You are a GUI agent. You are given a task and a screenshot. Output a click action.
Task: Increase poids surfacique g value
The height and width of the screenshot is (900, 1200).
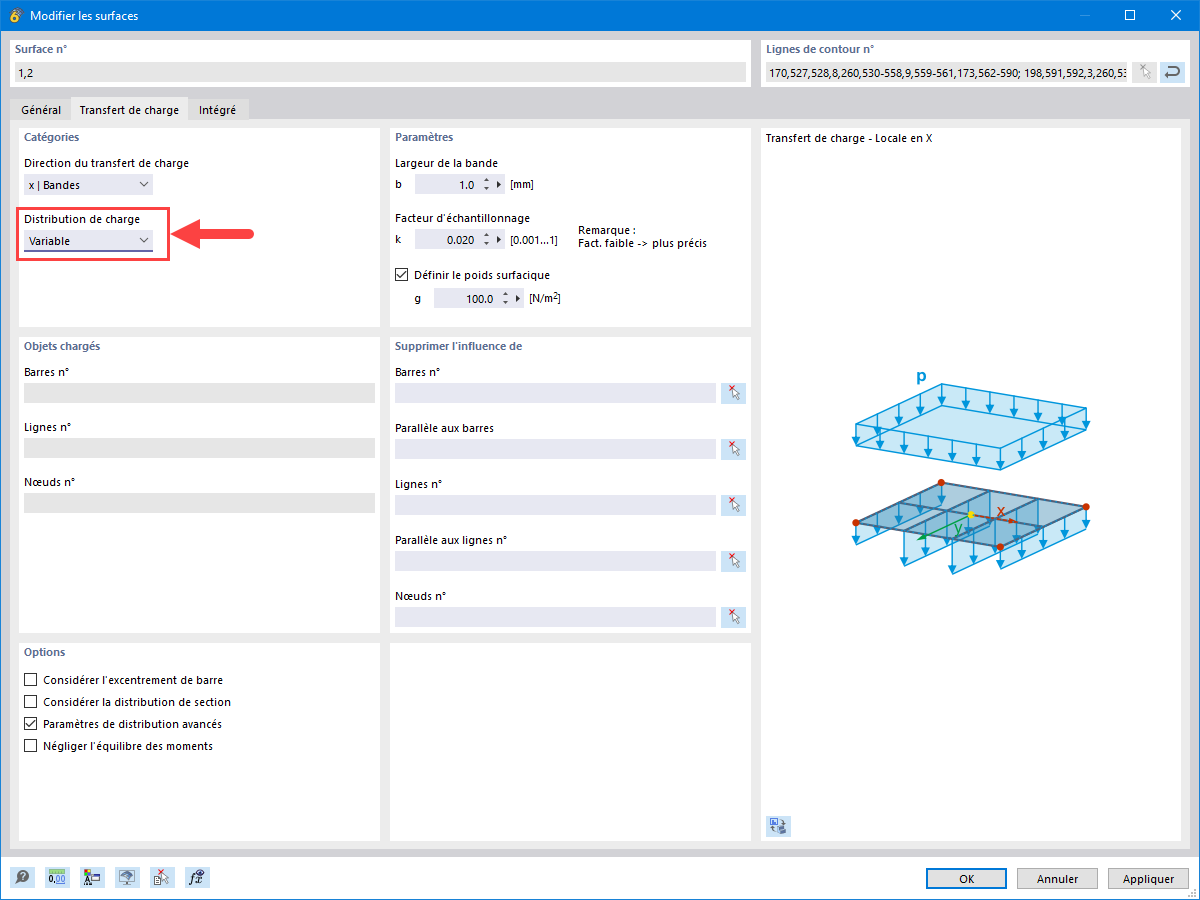[505, 294]
